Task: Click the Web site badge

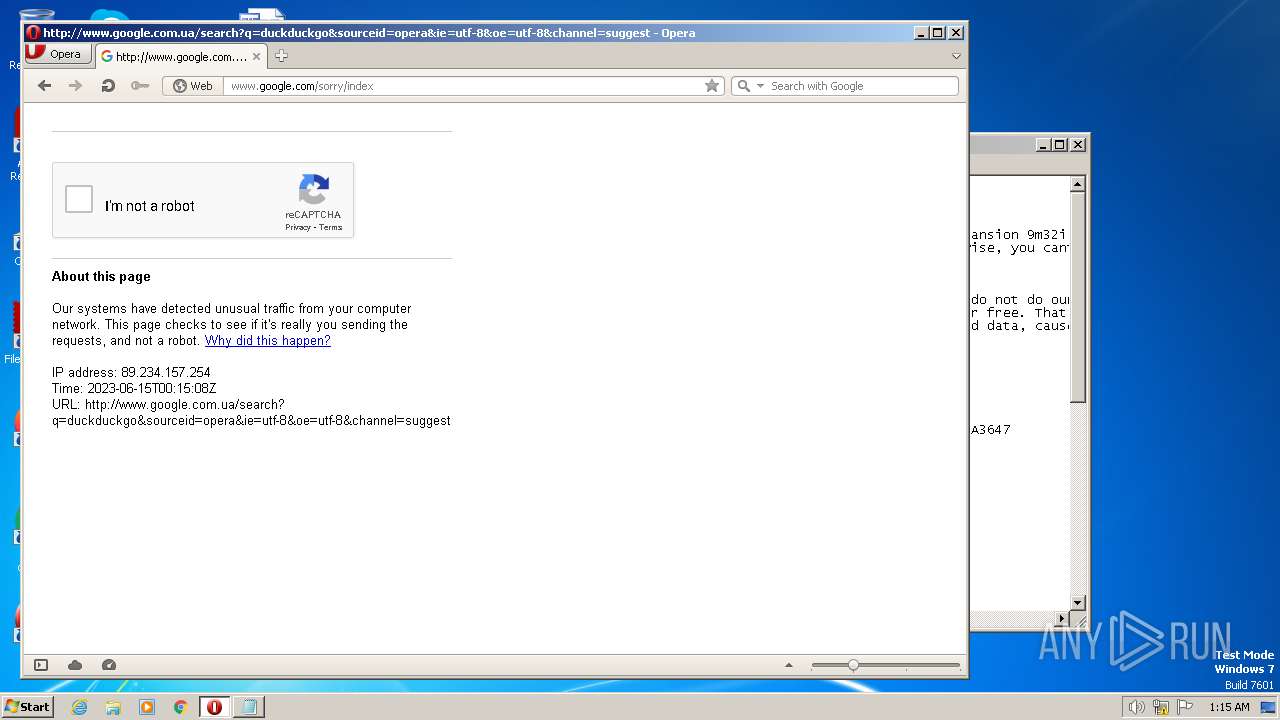Action: click(x=193, y=86)
